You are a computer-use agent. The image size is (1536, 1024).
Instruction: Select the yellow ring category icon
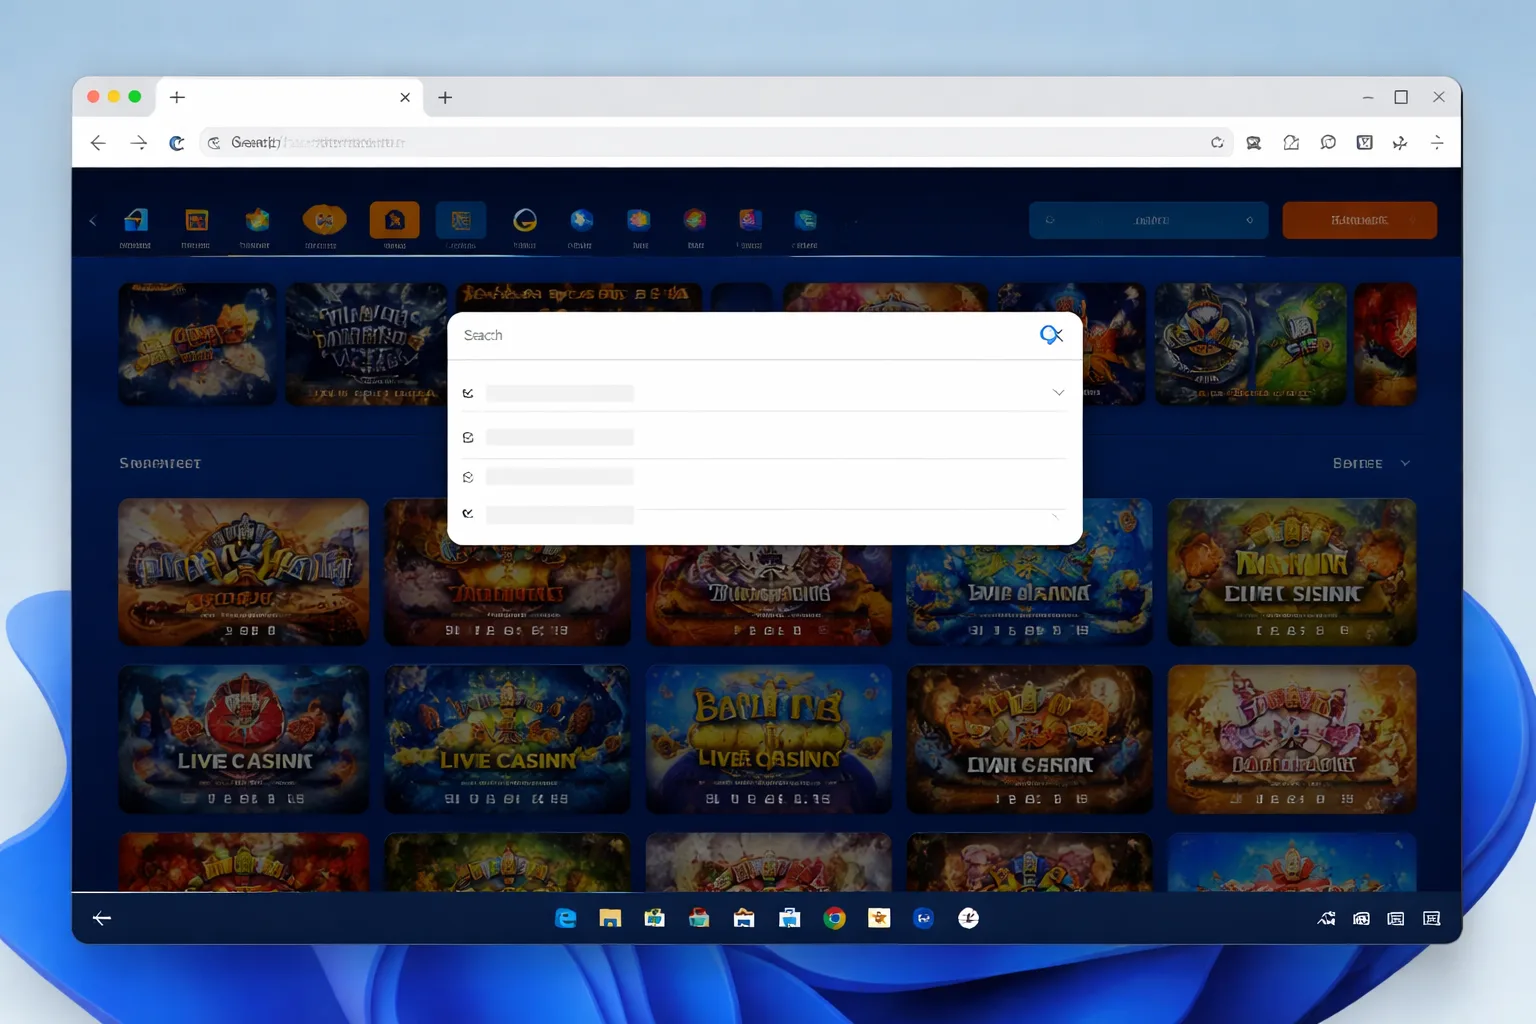pos(525,220)
